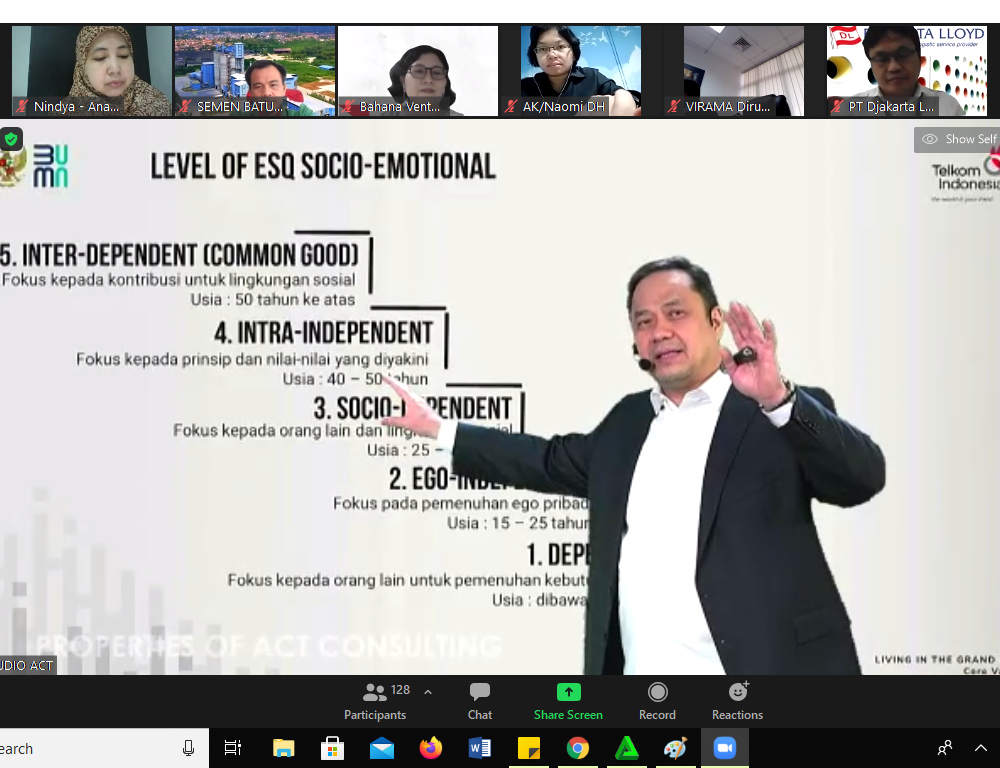1000x768 pixels.
Task: Open the Sticky Notes taskbar app
Action: [529, 748]
